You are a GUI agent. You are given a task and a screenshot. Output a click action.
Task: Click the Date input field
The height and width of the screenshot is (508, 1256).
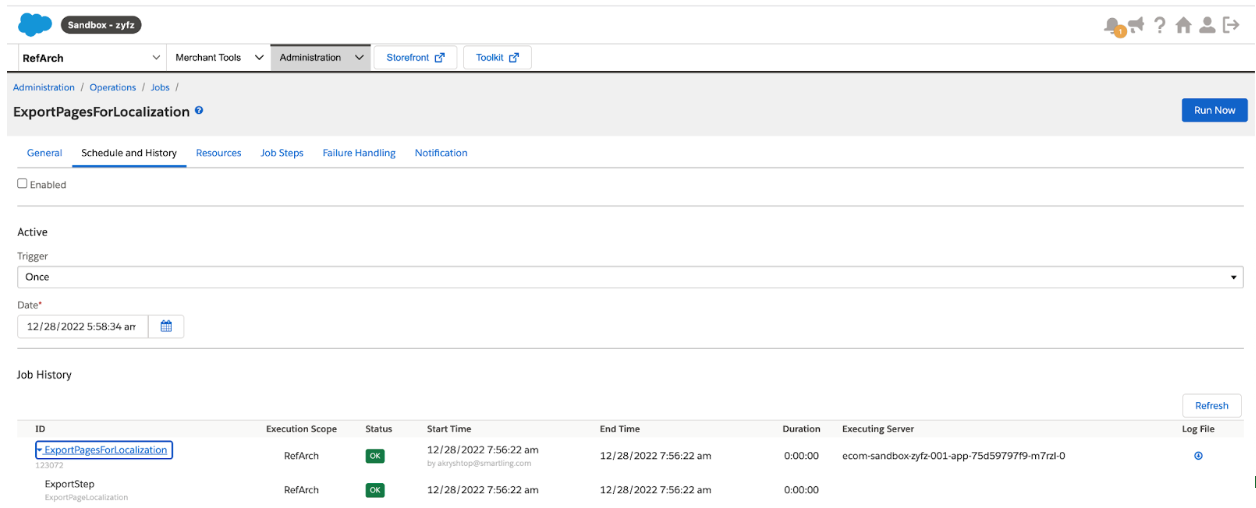tap(83, 326)
